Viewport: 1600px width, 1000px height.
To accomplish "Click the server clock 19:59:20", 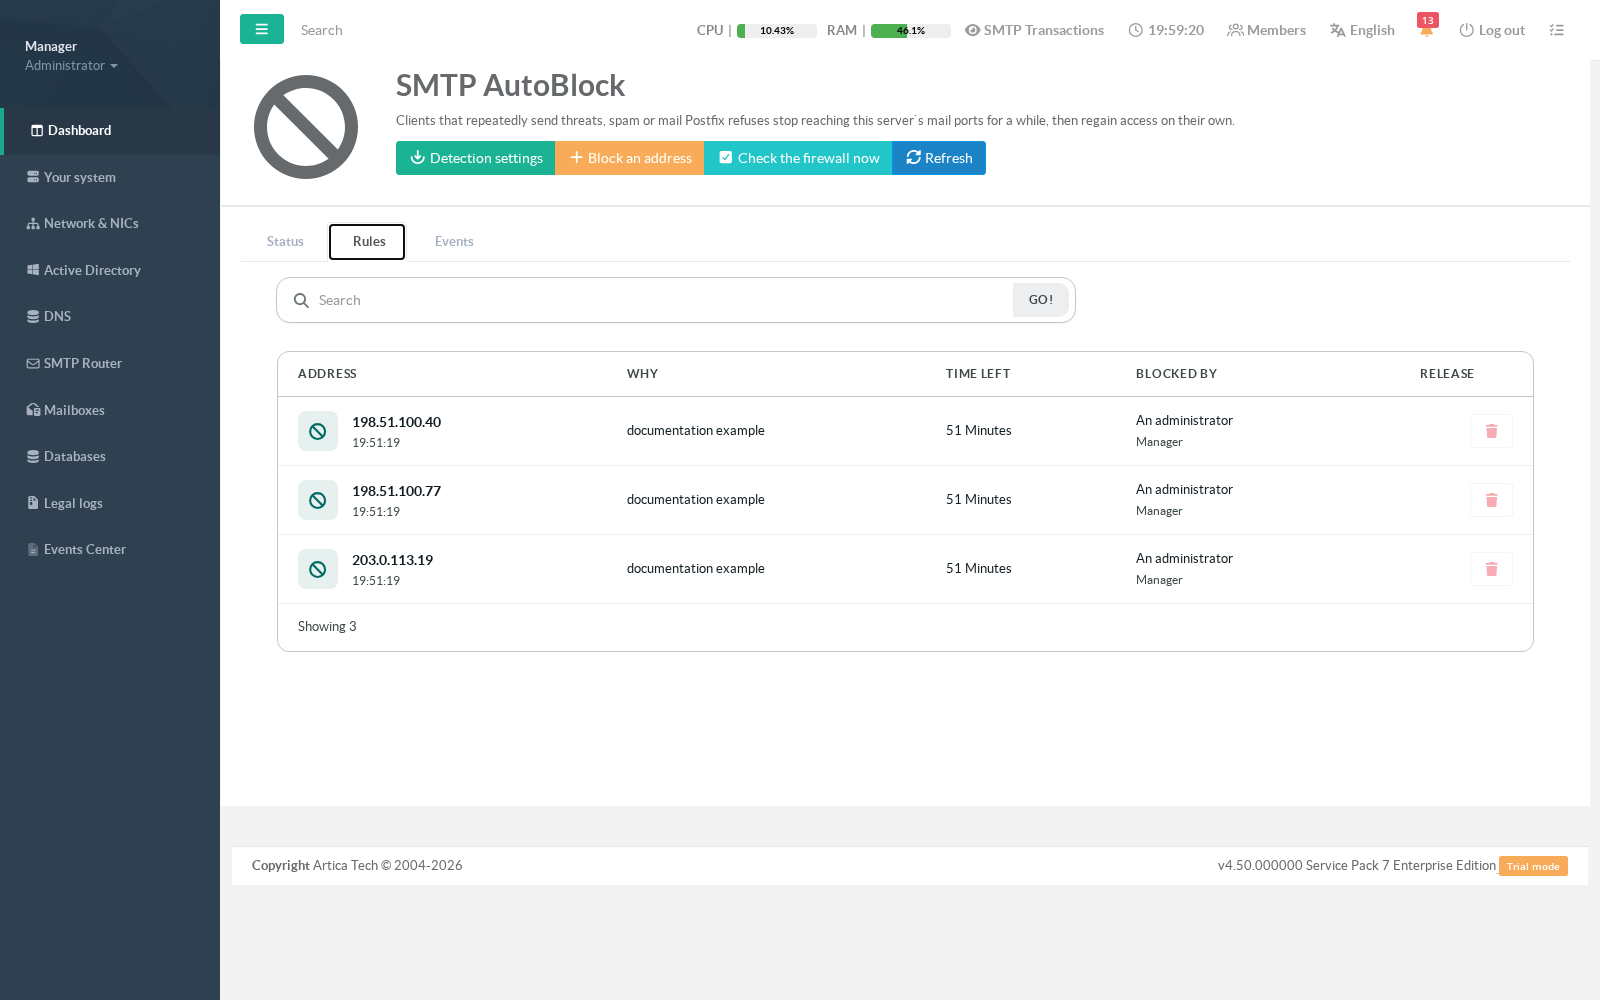I will [1166, 30].
